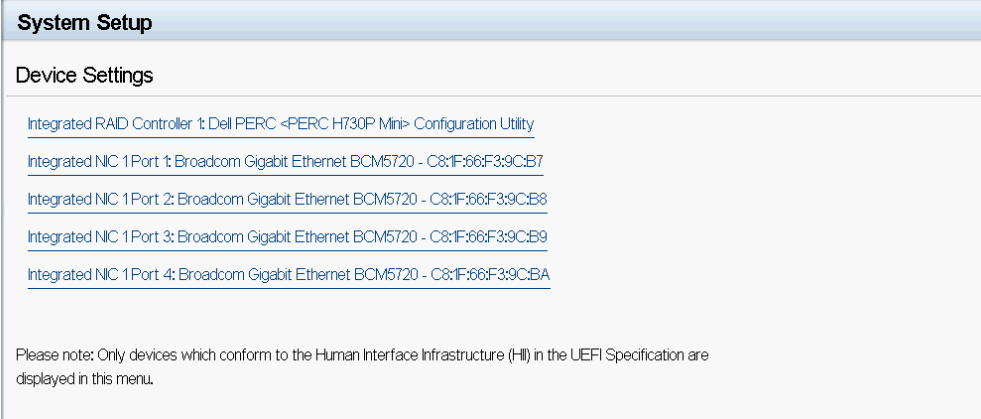This screenshot has width=981, height=419.
Task: Select the NIC with MAC ending 9C:B7
Action: (x=285, y=162)
